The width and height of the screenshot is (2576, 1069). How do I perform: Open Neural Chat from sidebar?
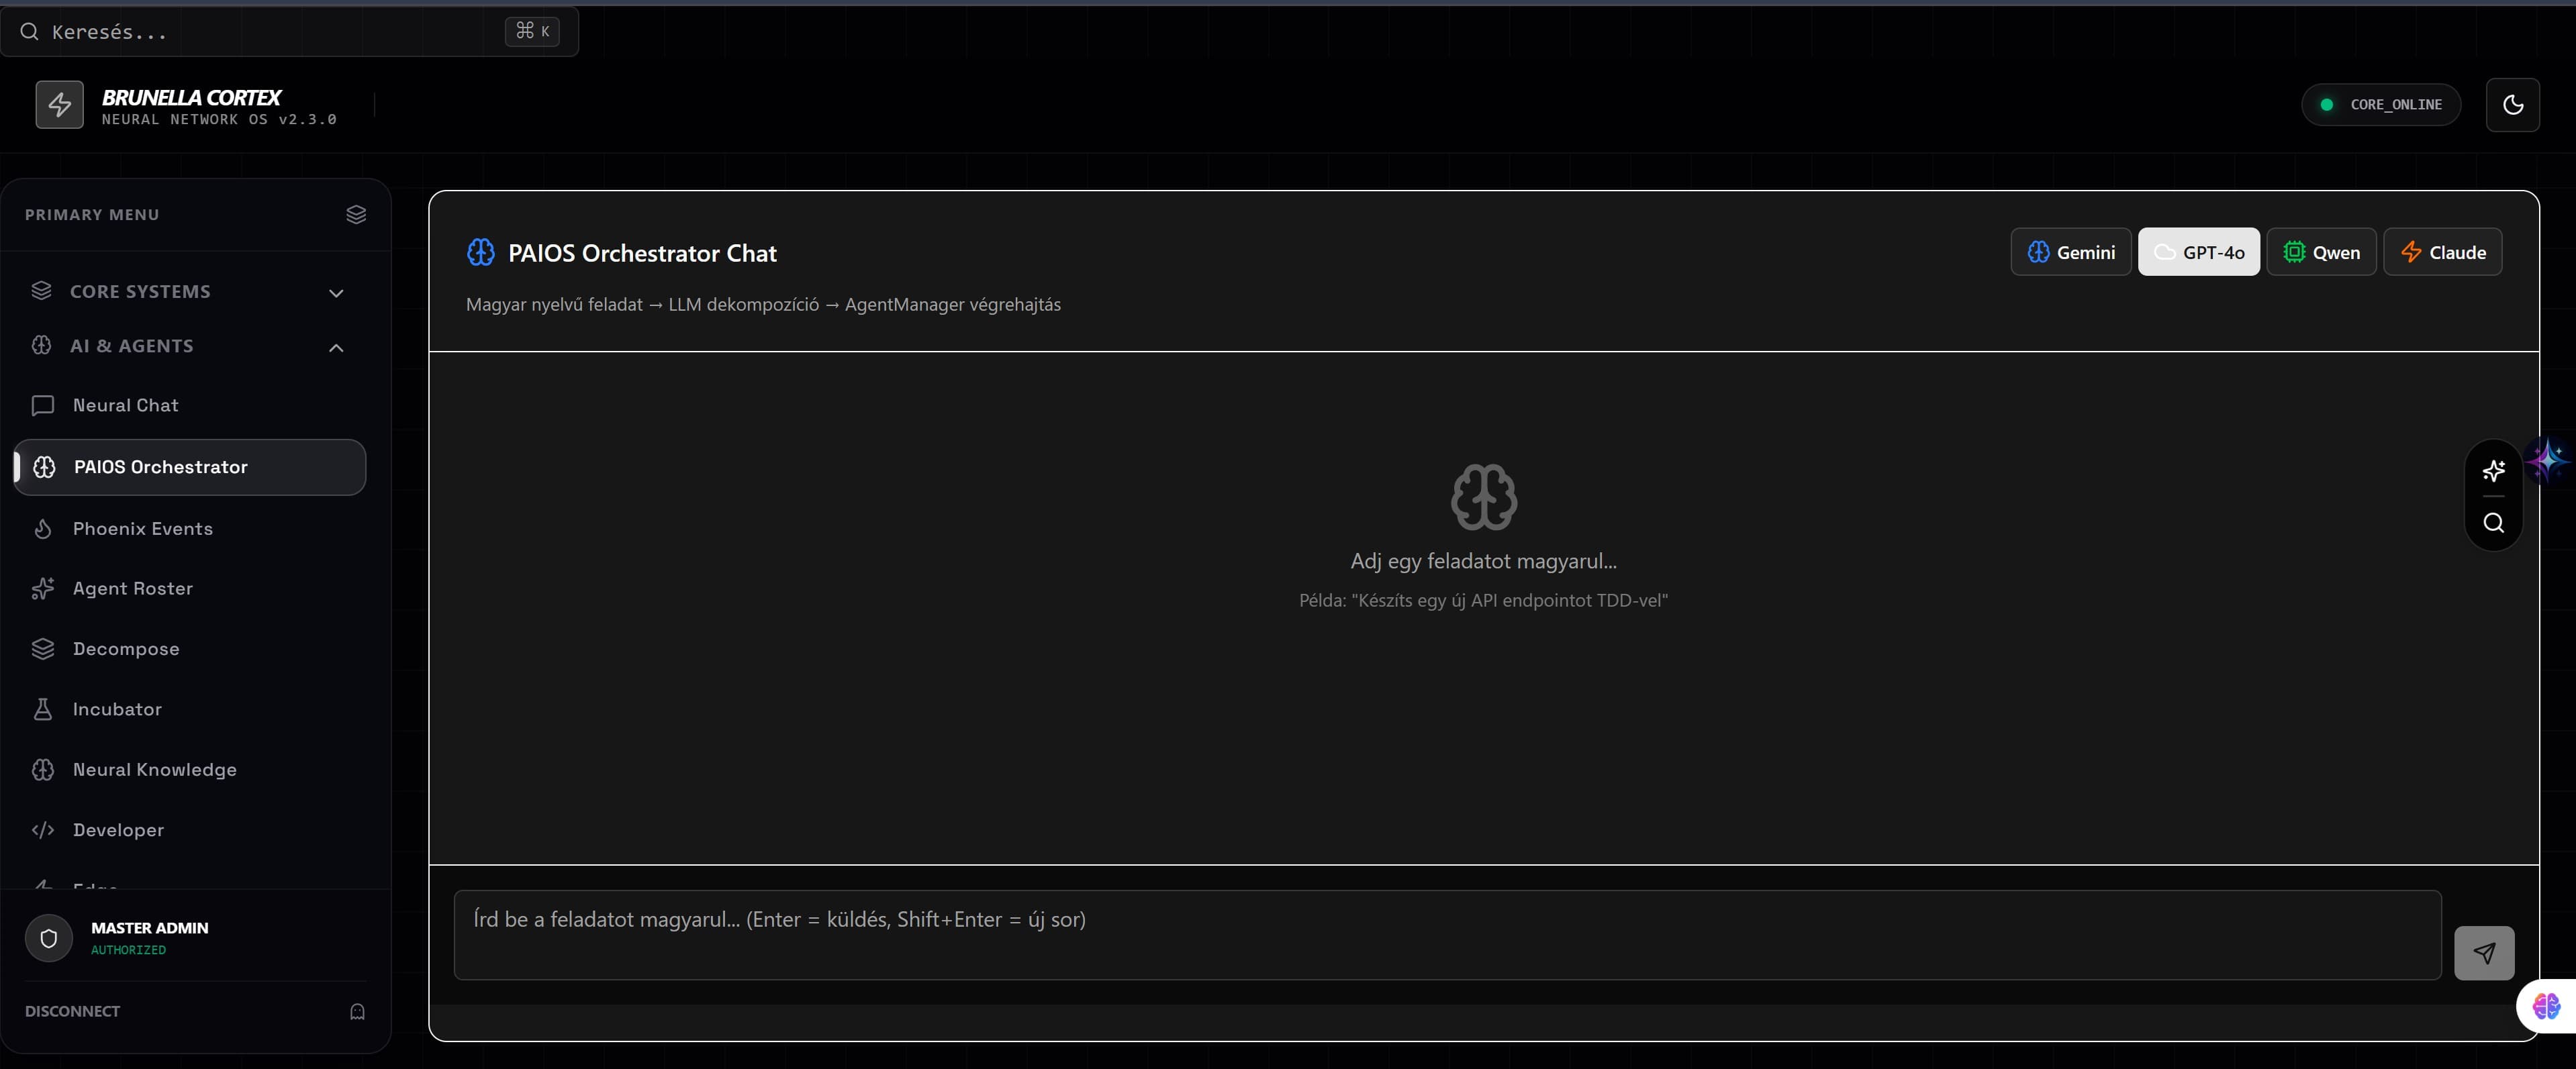click(x=125, y=405)
